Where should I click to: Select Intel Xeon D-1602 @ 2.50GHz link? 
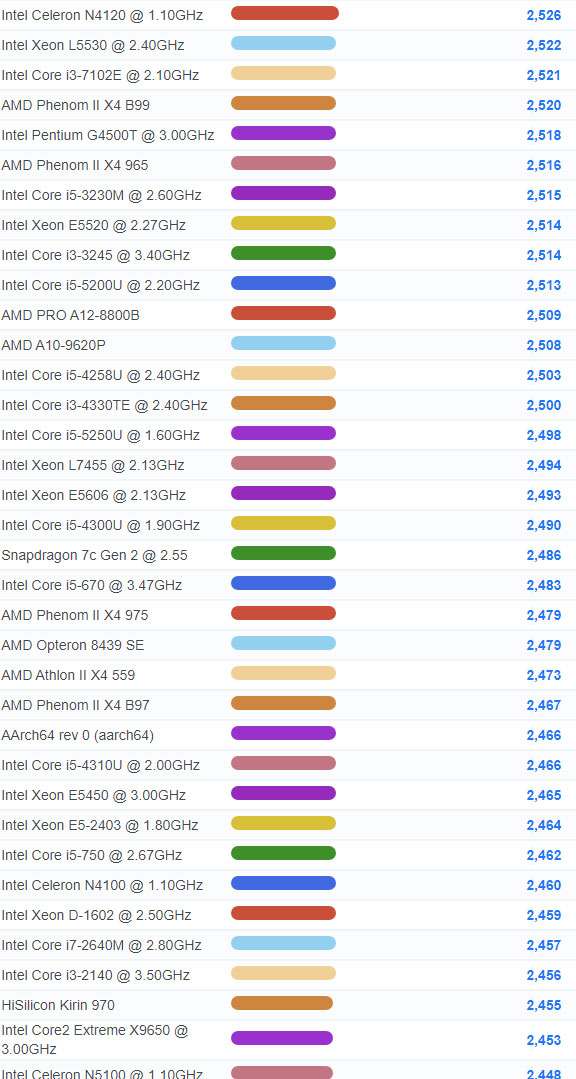[96, 915]
